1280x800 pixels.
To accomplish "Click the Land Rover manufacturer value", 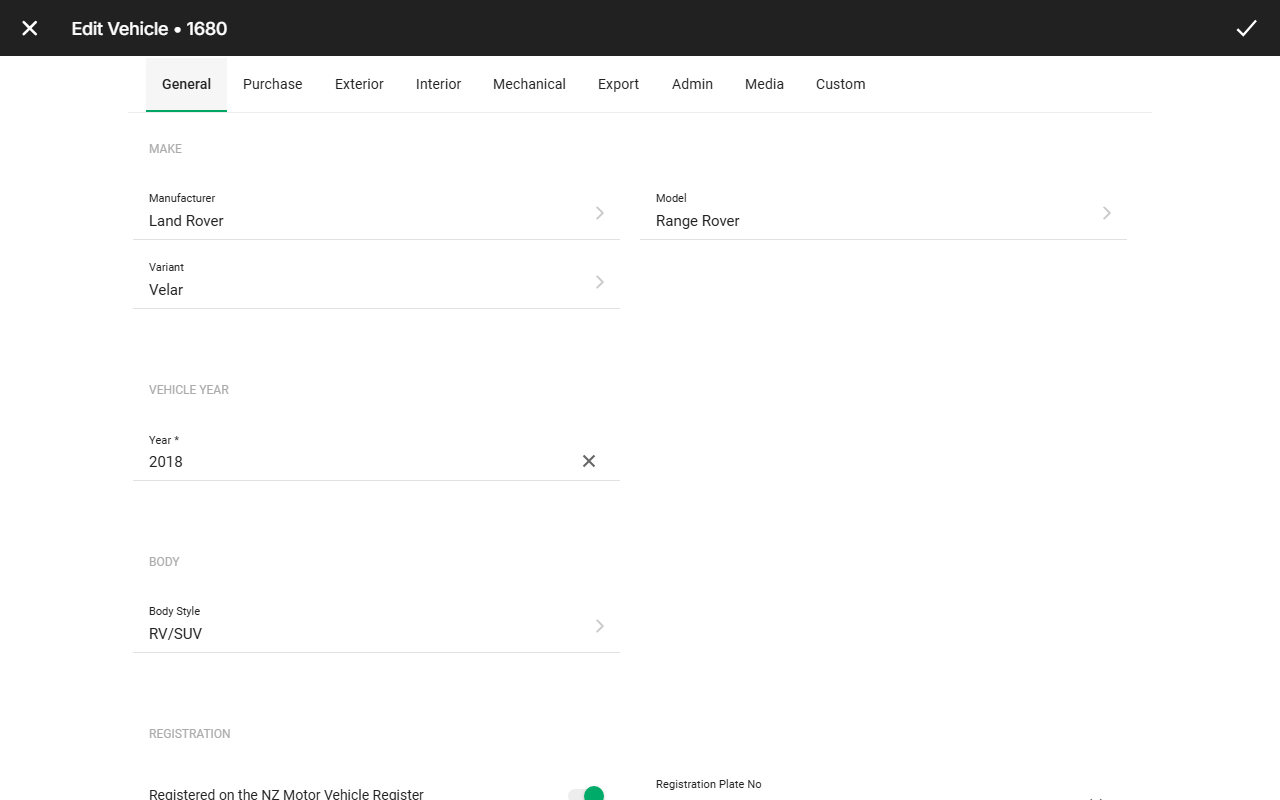I will tap(186, 221).
